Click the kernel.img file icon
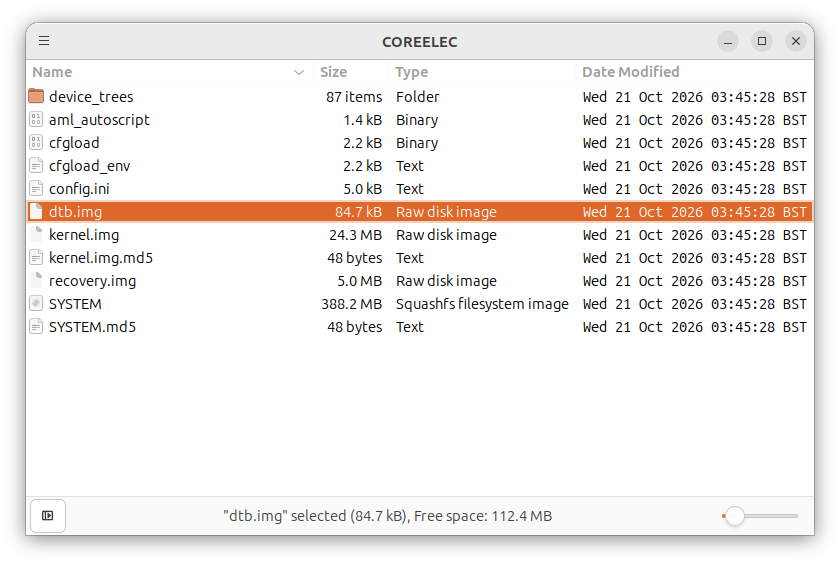 click(x=36, y=234)
